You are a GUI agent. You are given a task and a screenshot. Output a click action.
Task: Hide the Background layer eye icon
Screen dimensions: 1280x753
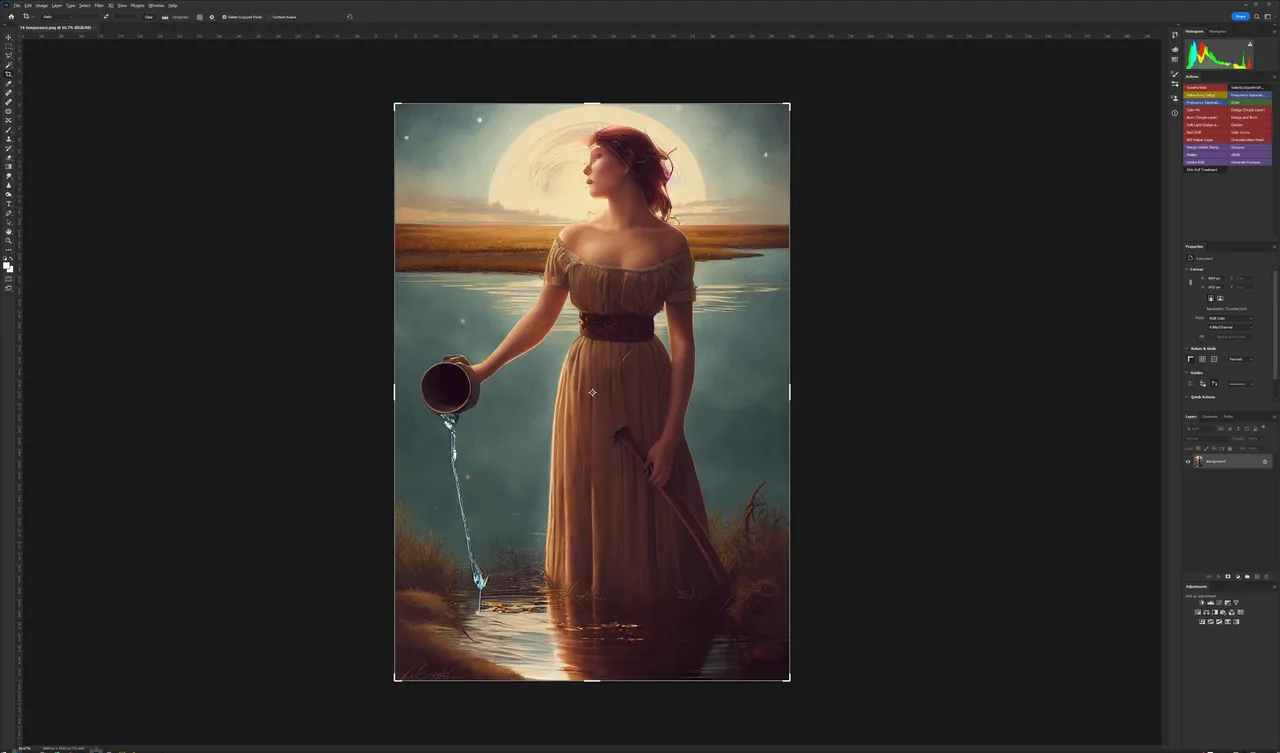[1188, 462]
